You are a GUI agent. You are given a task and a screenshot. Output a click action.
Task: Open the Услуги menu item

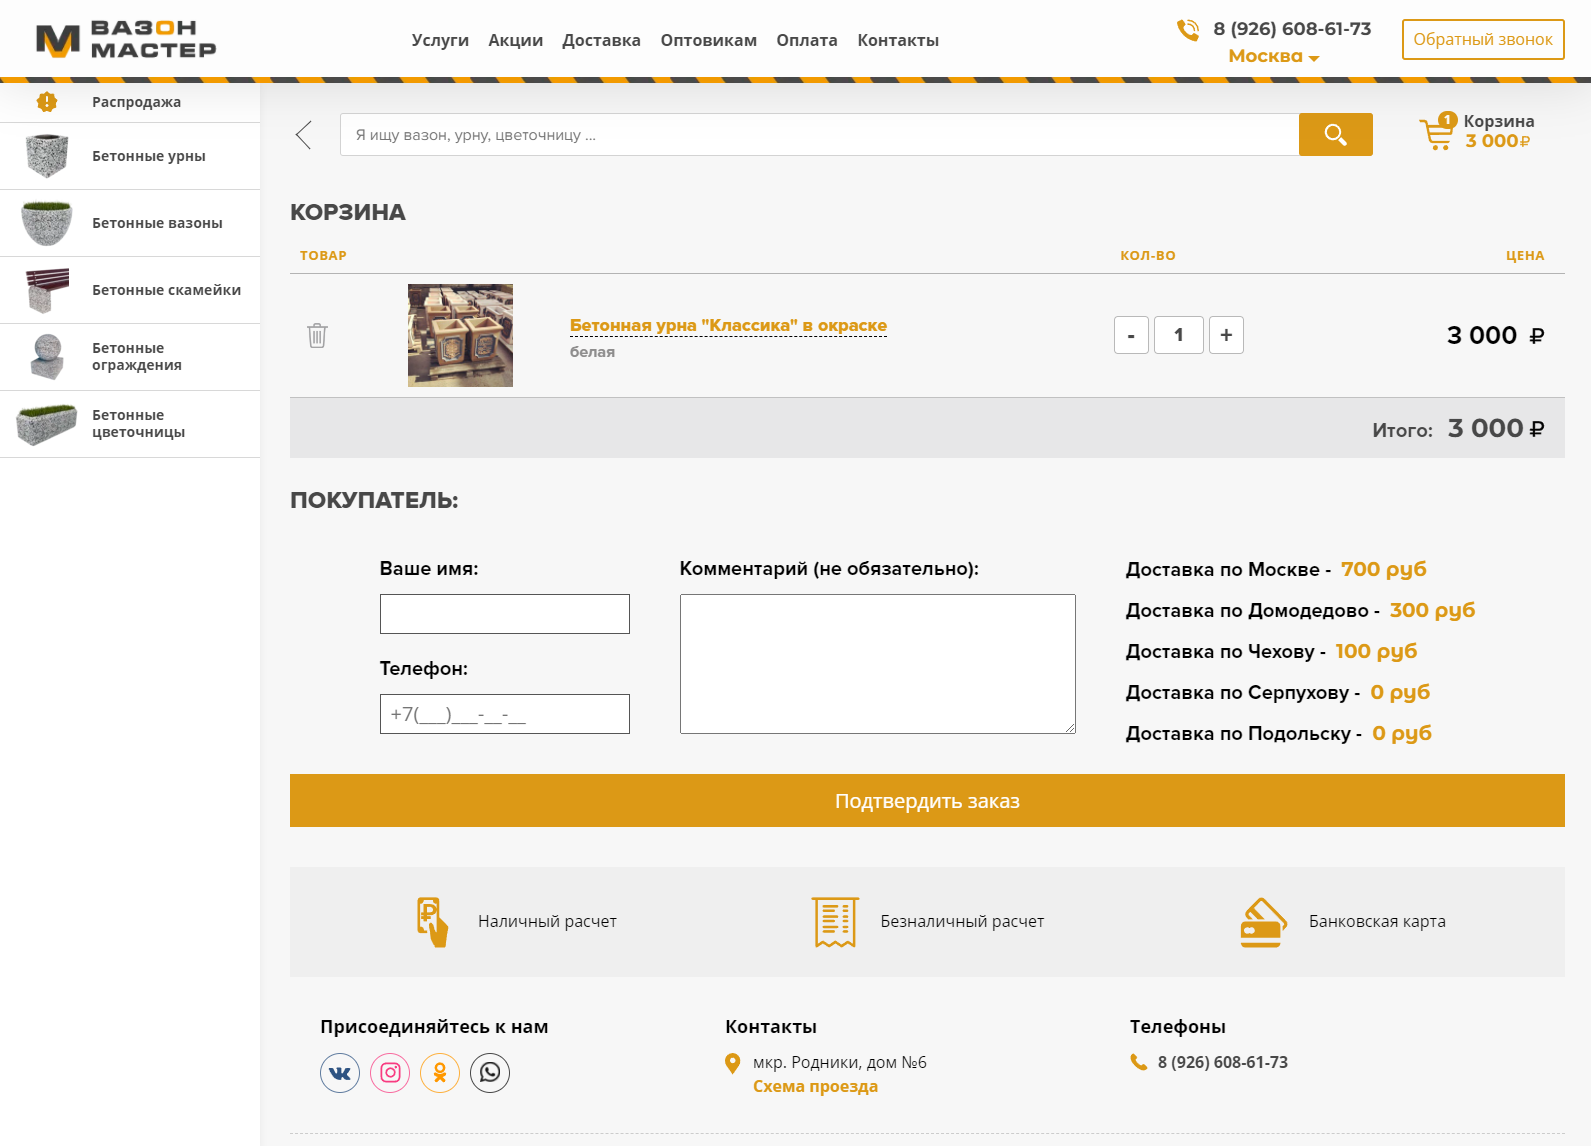(x=440, y=40)
